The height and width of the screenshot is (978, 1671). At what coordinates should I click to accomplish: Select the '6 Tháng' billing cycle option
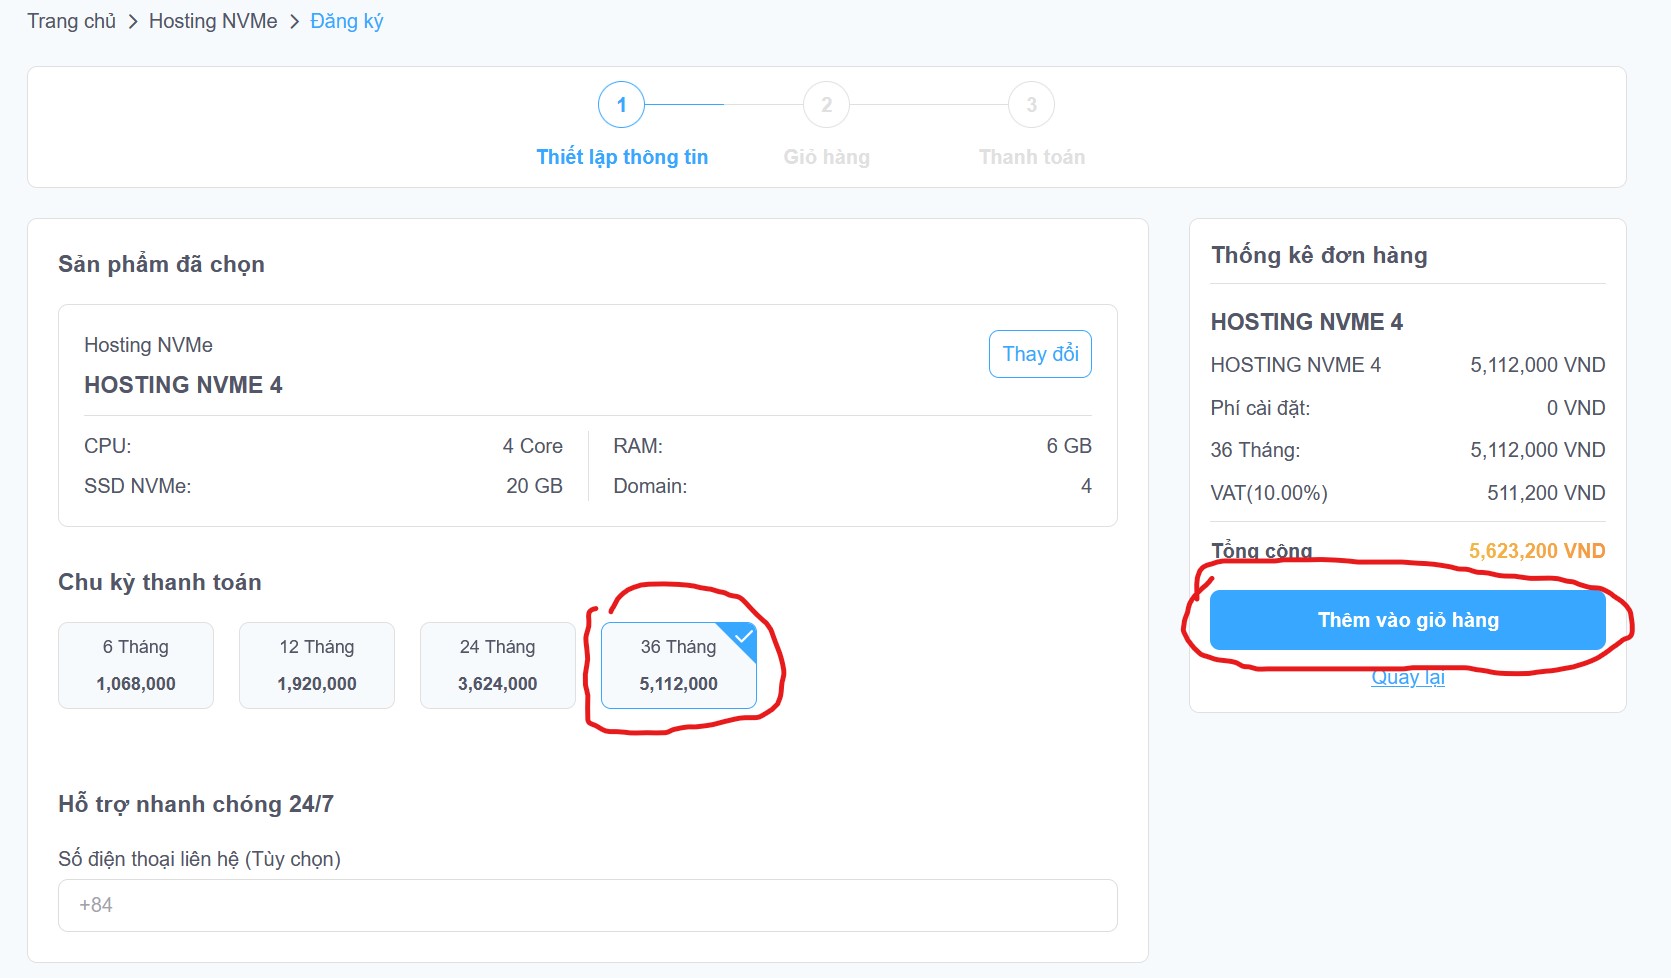point(135,665)
